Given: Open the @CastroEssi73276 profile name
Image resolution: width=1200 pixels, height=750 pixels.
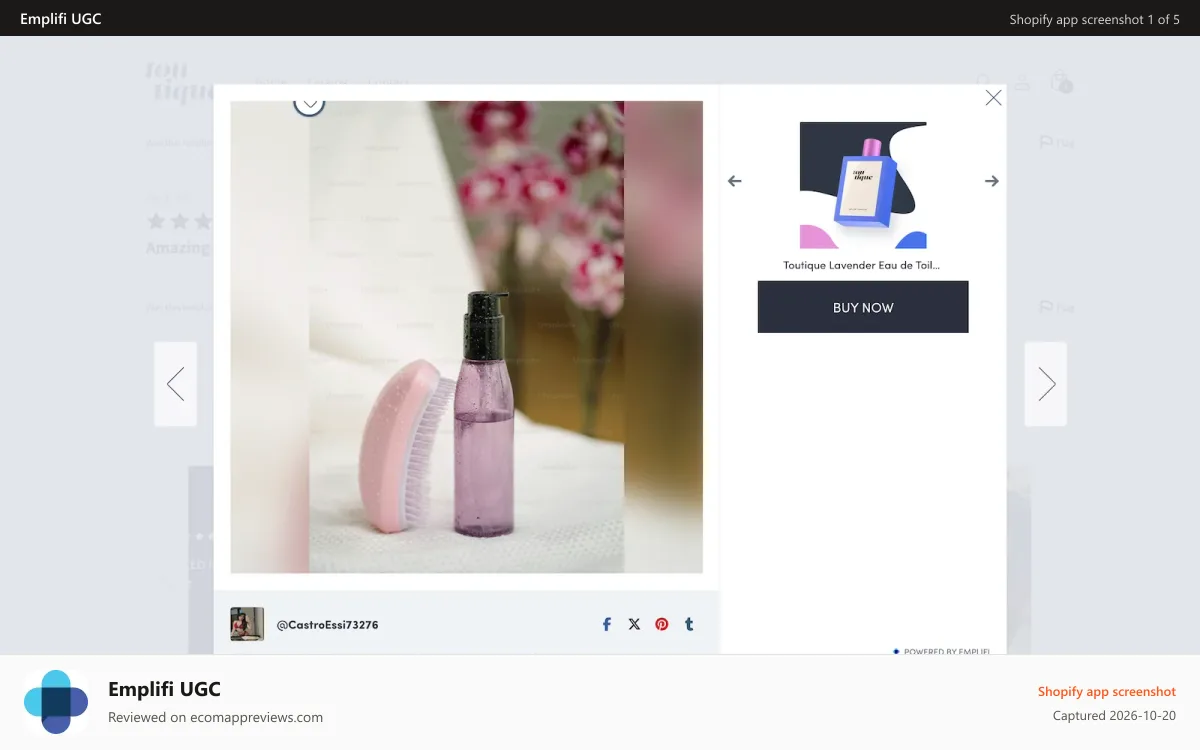Looking at the screenshot, I should [327, 625].
